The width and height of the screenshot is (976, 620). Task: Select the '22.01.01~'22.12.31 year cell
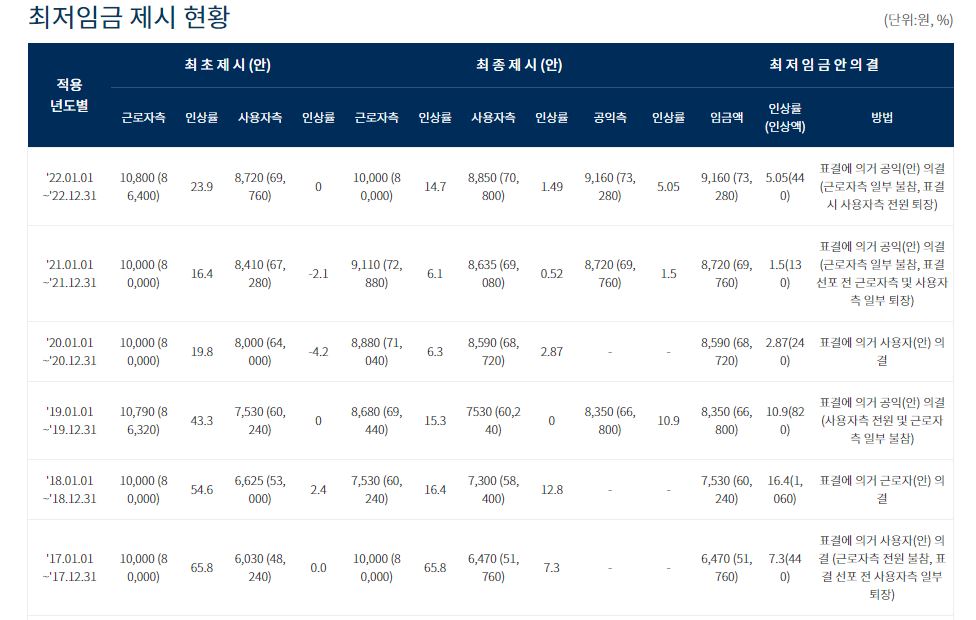[x=69, y=187]
